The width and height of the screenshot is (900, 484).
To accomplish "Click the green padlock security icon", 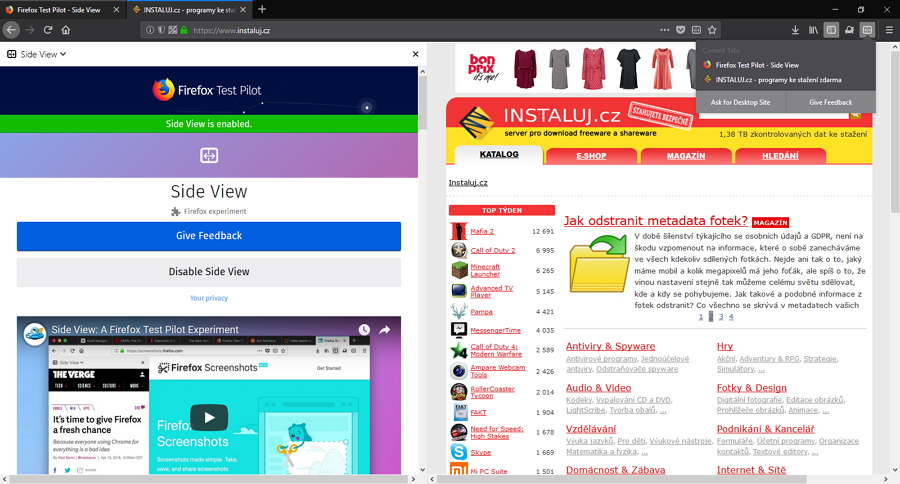I will point(184,30).
